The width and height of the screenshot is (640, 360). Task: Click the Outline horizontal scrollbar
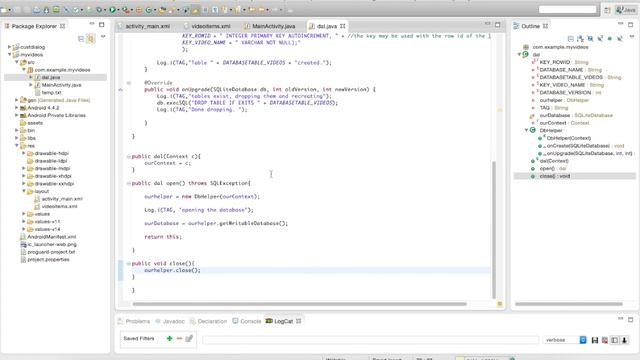click(x=569, y=304)
